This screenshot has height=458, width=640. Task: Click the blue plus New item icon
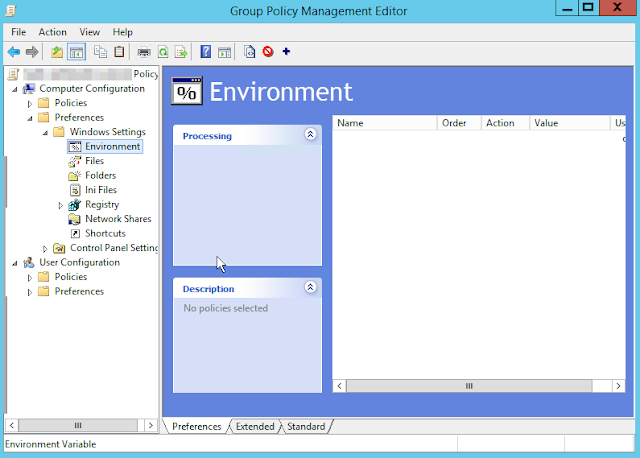pos(286,51)
